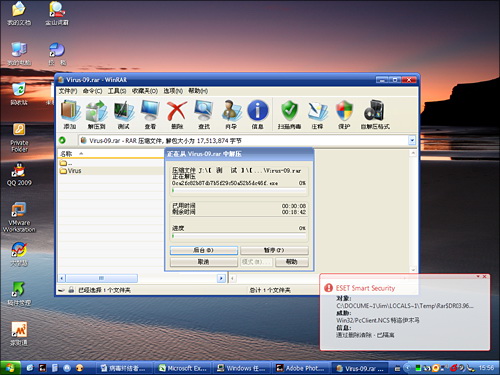Click the Protect (保护) colored shield icon
This screenshot has height=375, width=500.
(x=344, y=114)
